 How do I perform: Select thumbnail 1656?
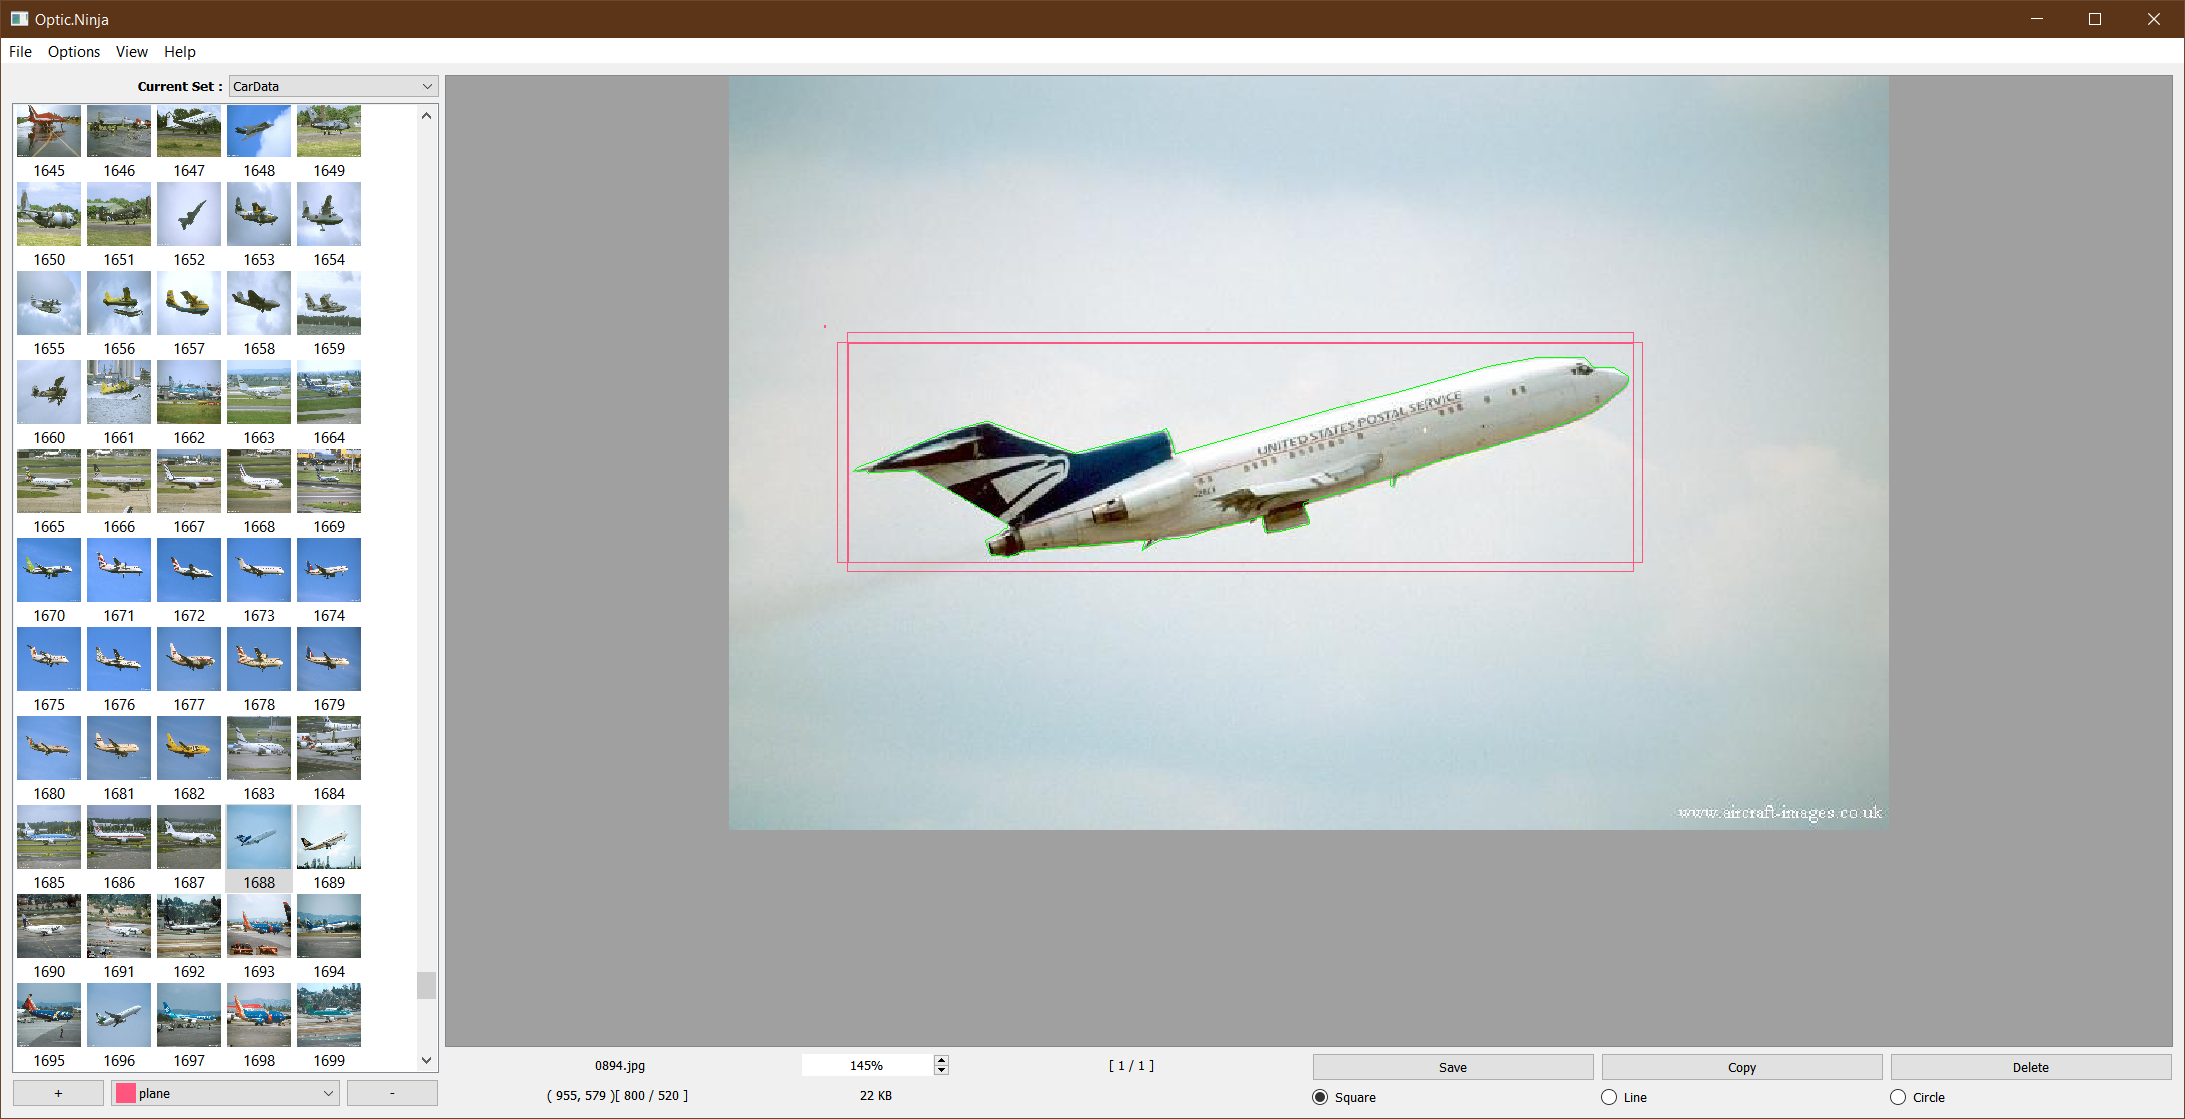click(x=119, y=303)
